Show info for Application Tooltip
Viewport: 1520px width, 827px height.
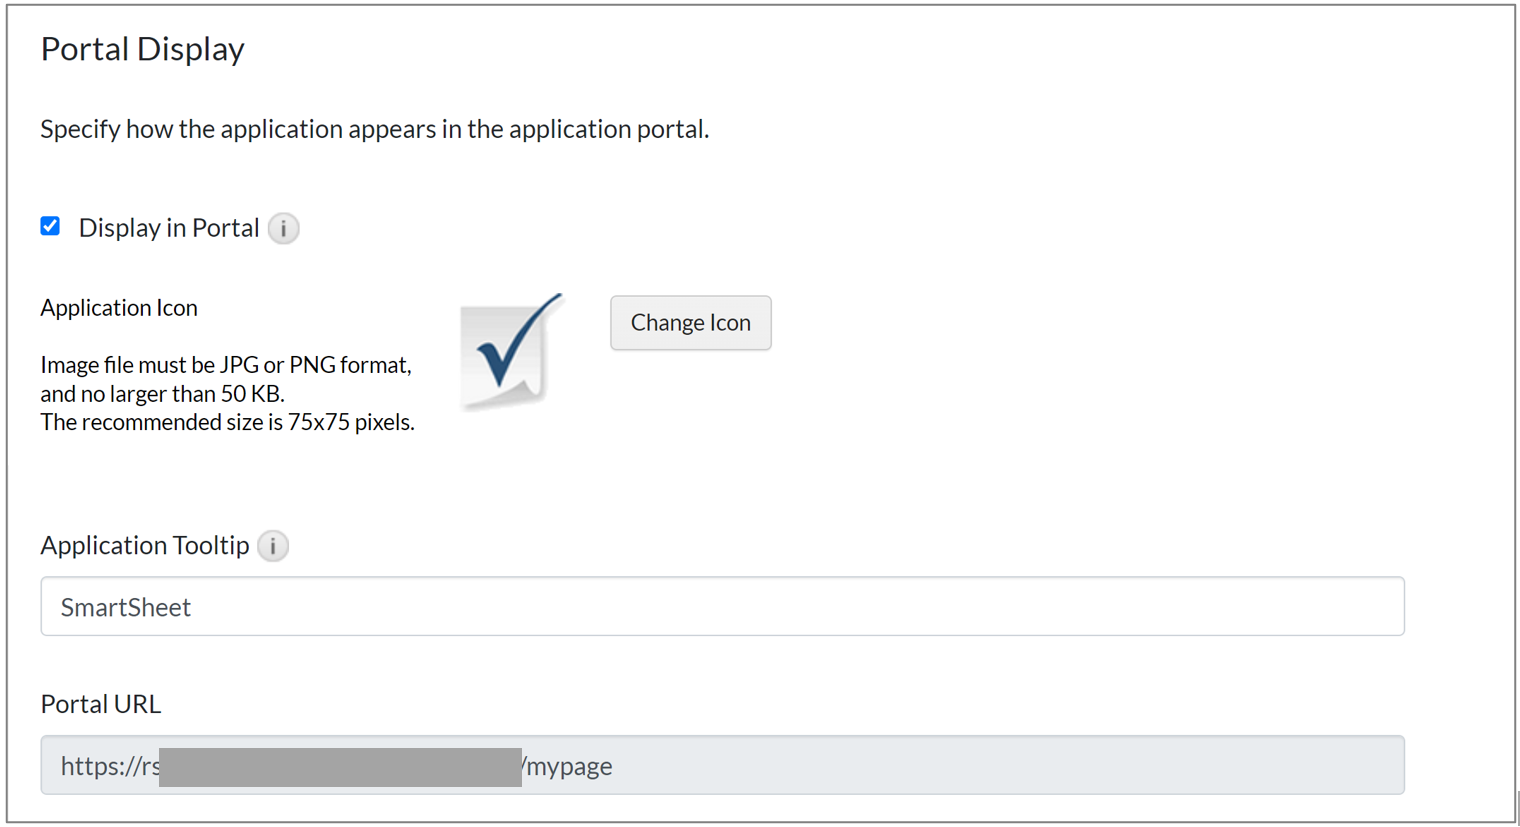tap(273, 546)
